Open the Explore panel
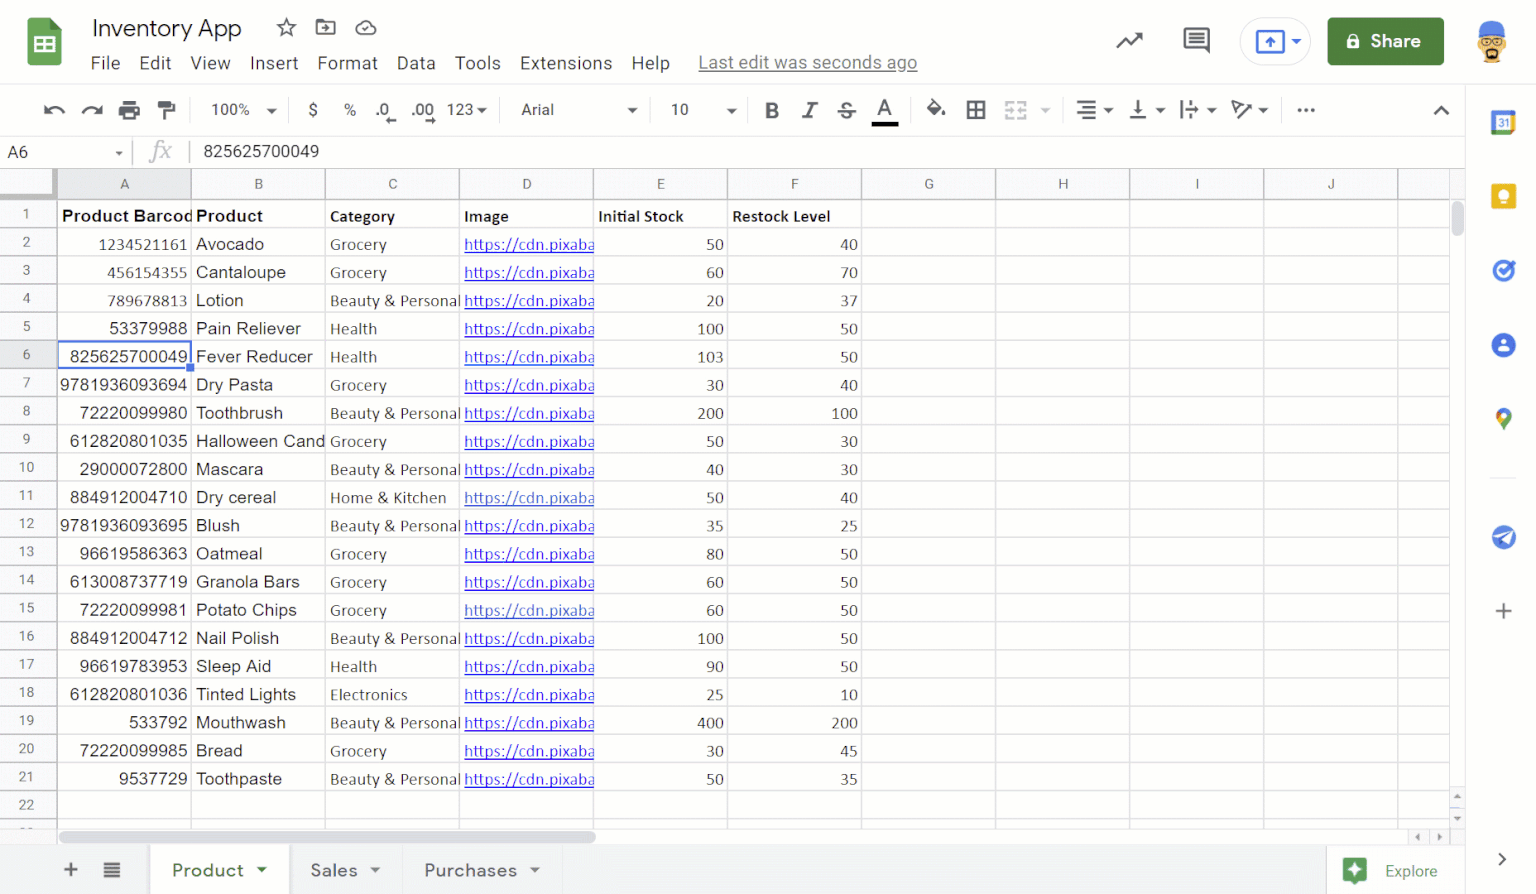Viewport: 1536px width, 894px height. click(x=1390, y=869)
